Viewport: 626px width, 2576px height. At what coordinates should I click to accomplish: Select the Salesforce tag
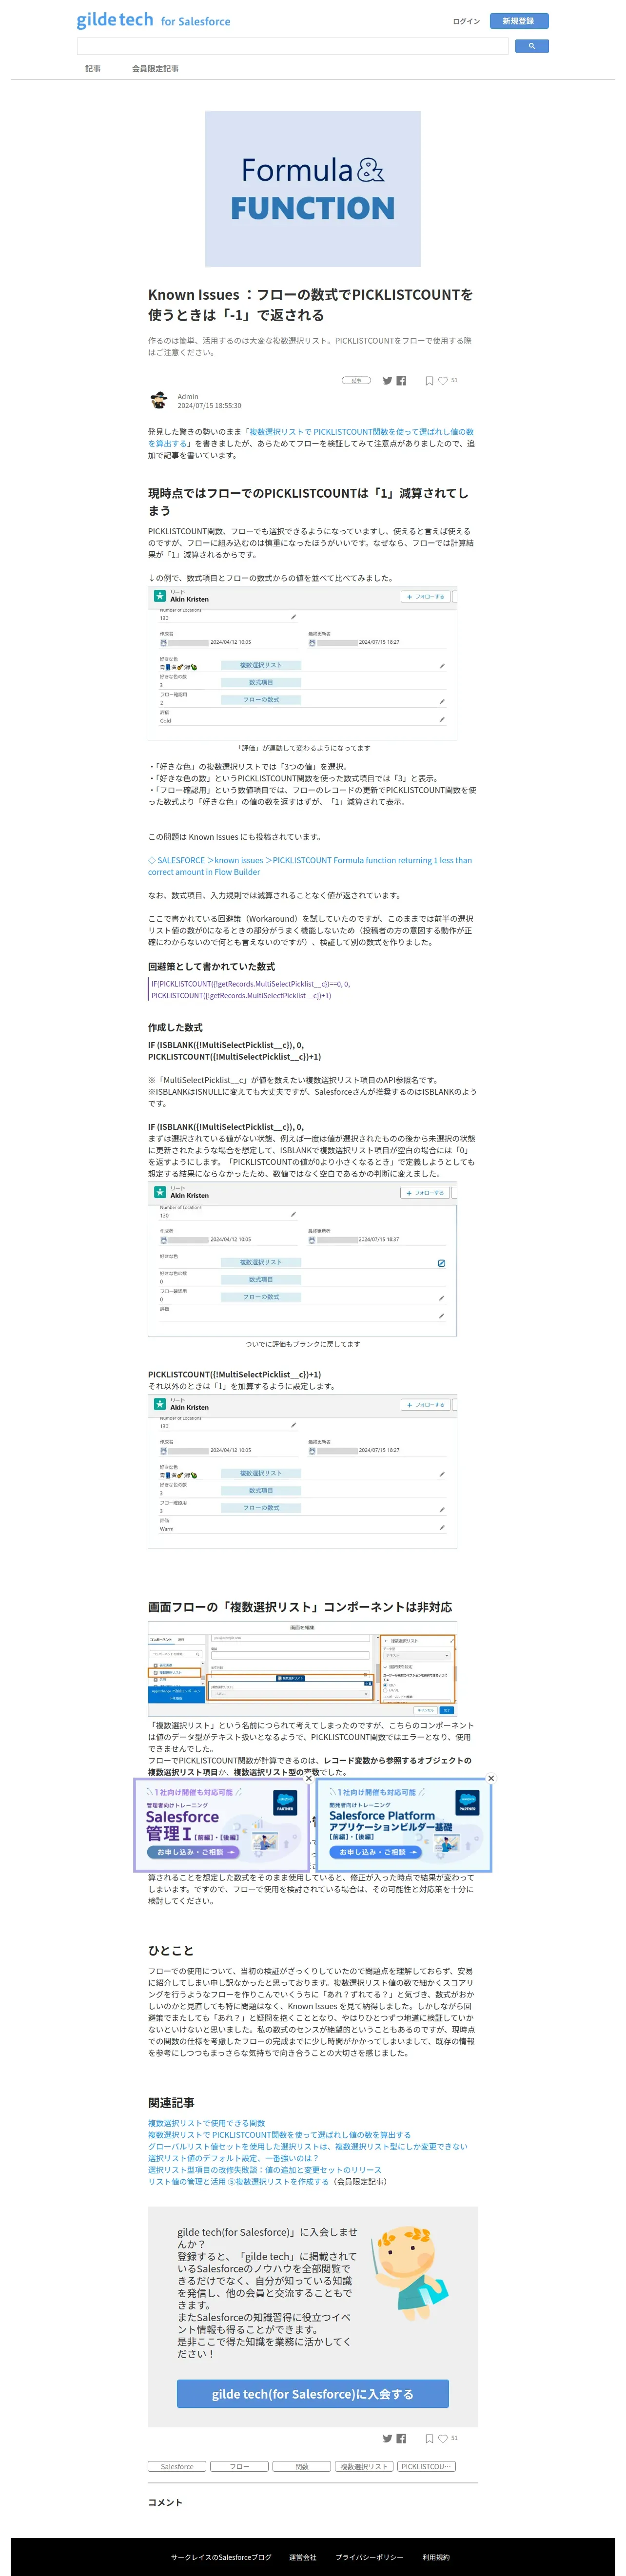click(x=177, y=2466)
